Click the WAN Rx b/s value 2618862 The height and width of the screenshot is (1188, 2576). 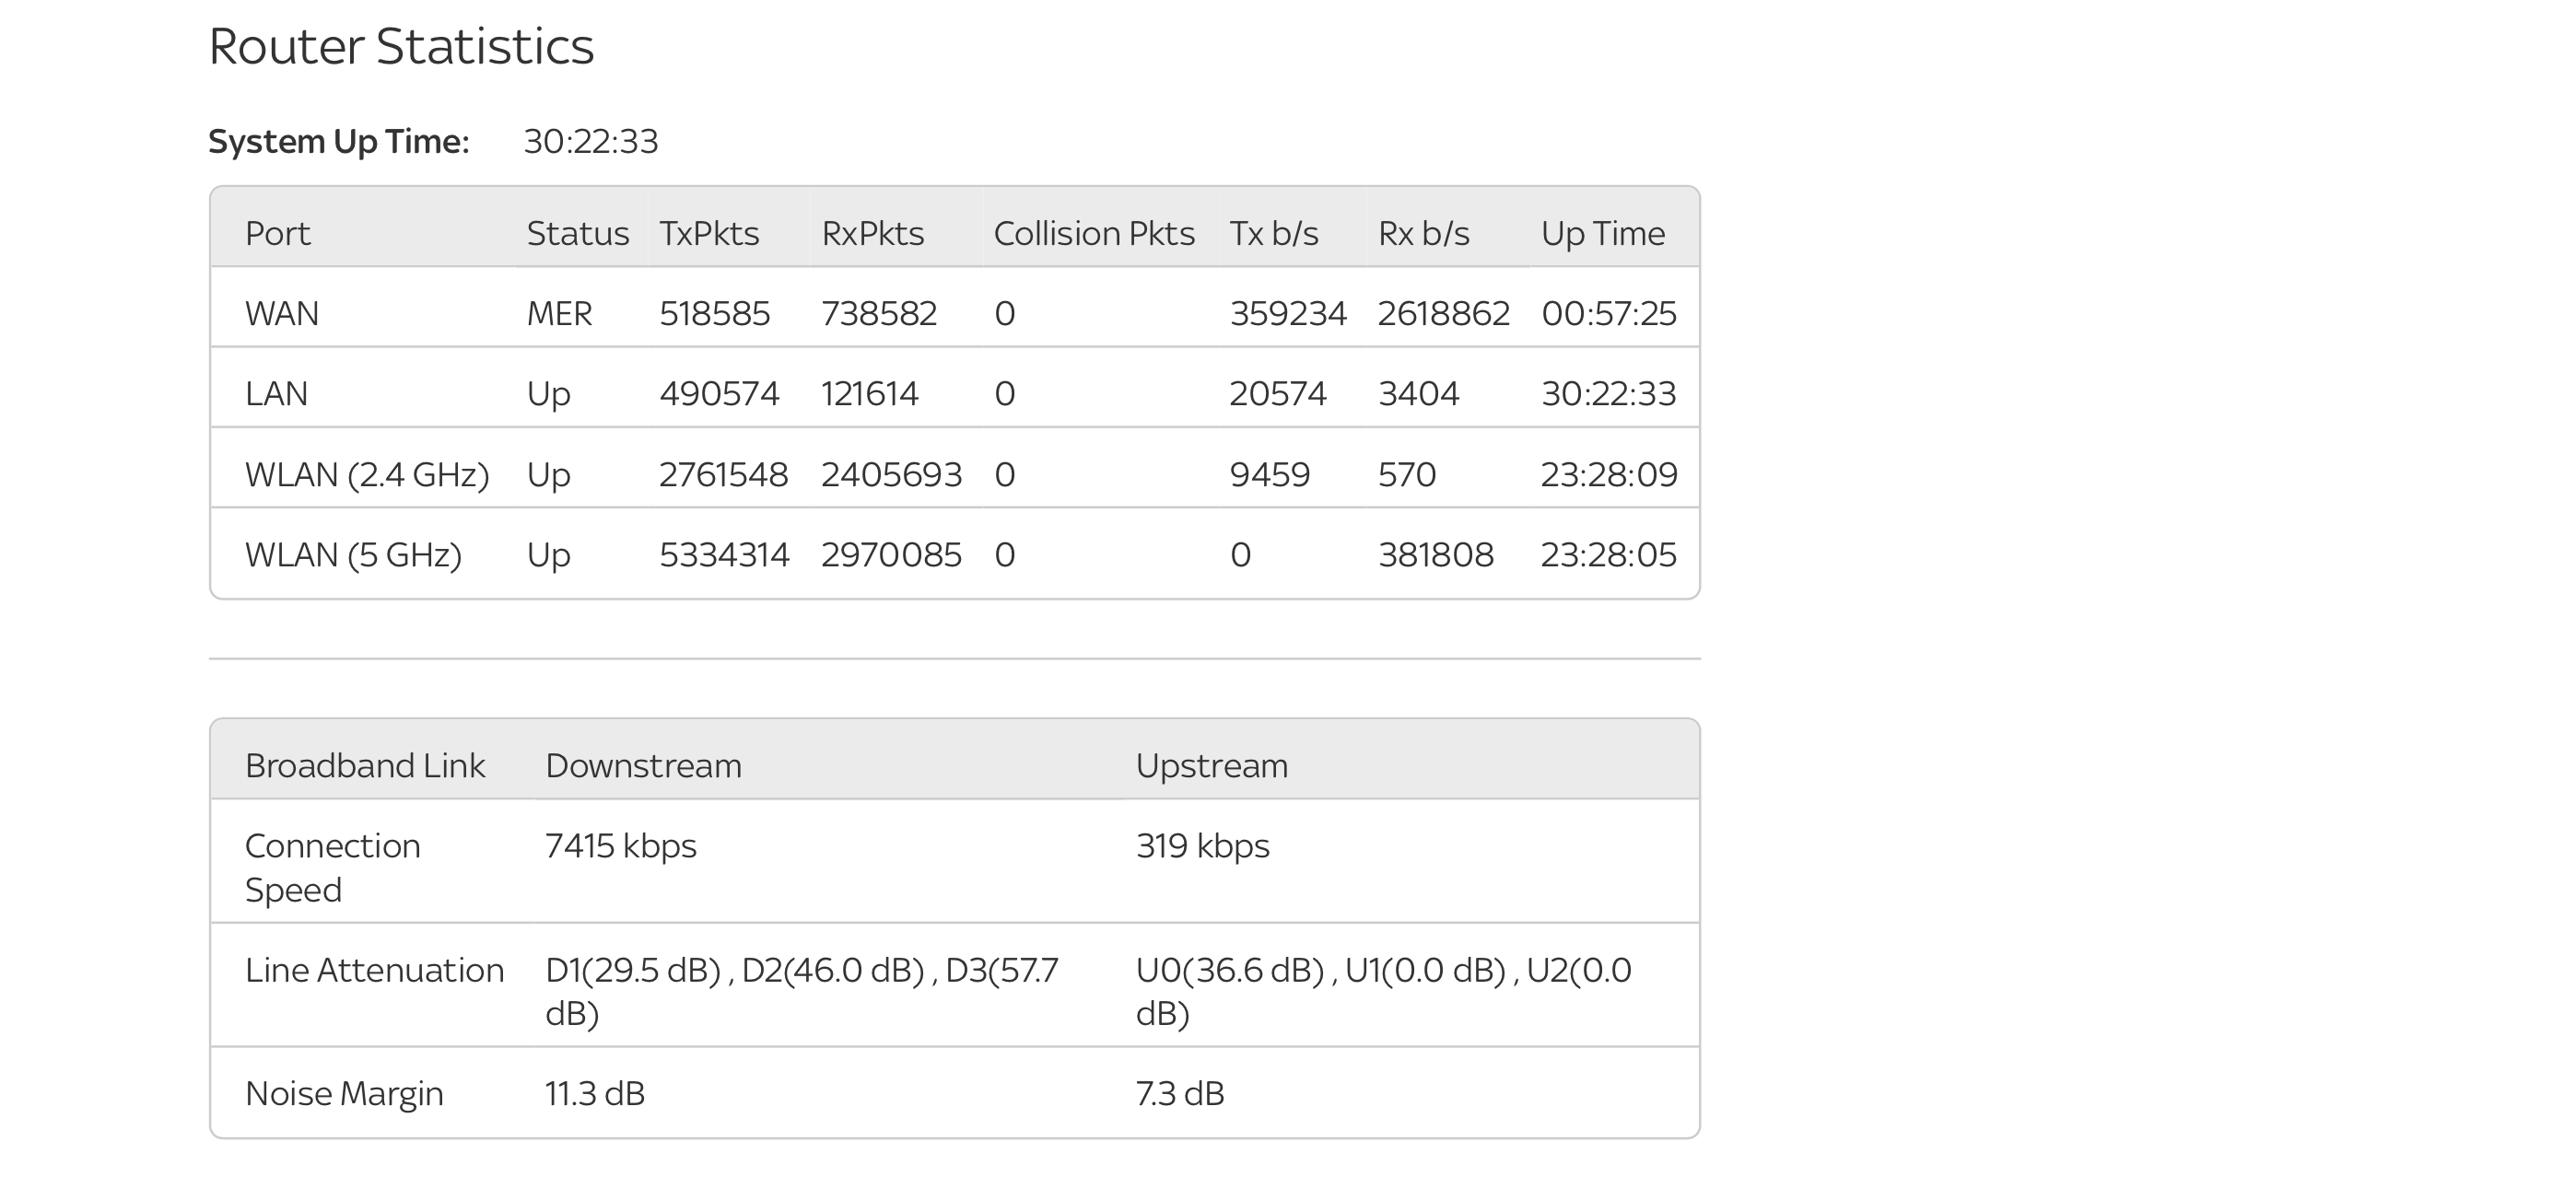pyautogui.click(x=1443, y=314)
